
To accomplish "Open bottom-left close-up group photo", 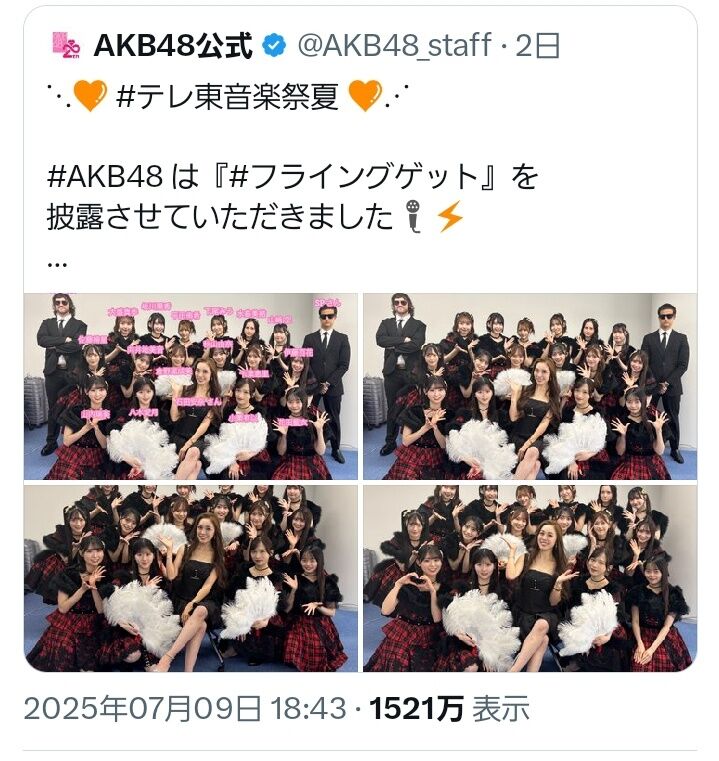I will click(x=191, y=579).
